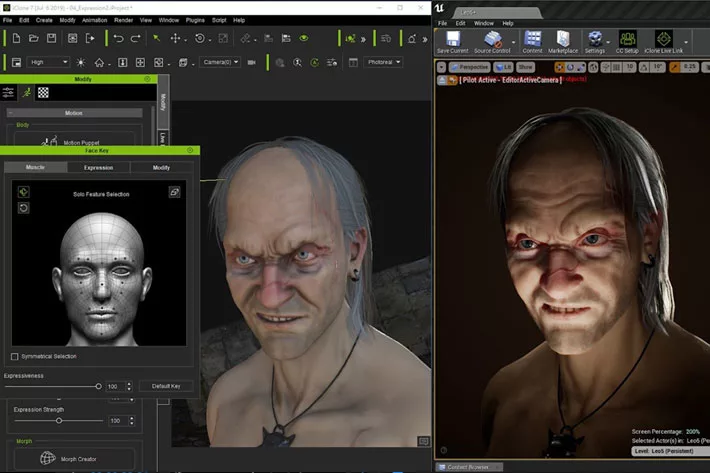Open the sliders Attribute tab in Modify panel

tap(8, 93)
